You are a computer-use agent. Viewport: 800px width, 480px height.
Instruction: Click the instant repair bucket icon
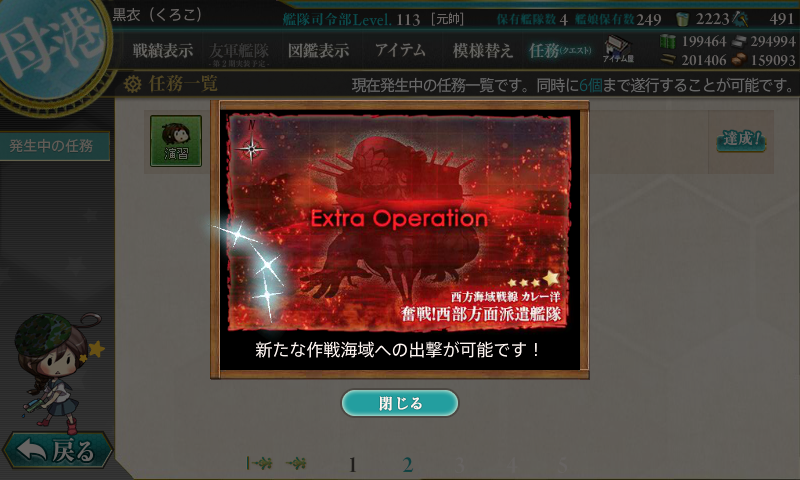[682, 19]
